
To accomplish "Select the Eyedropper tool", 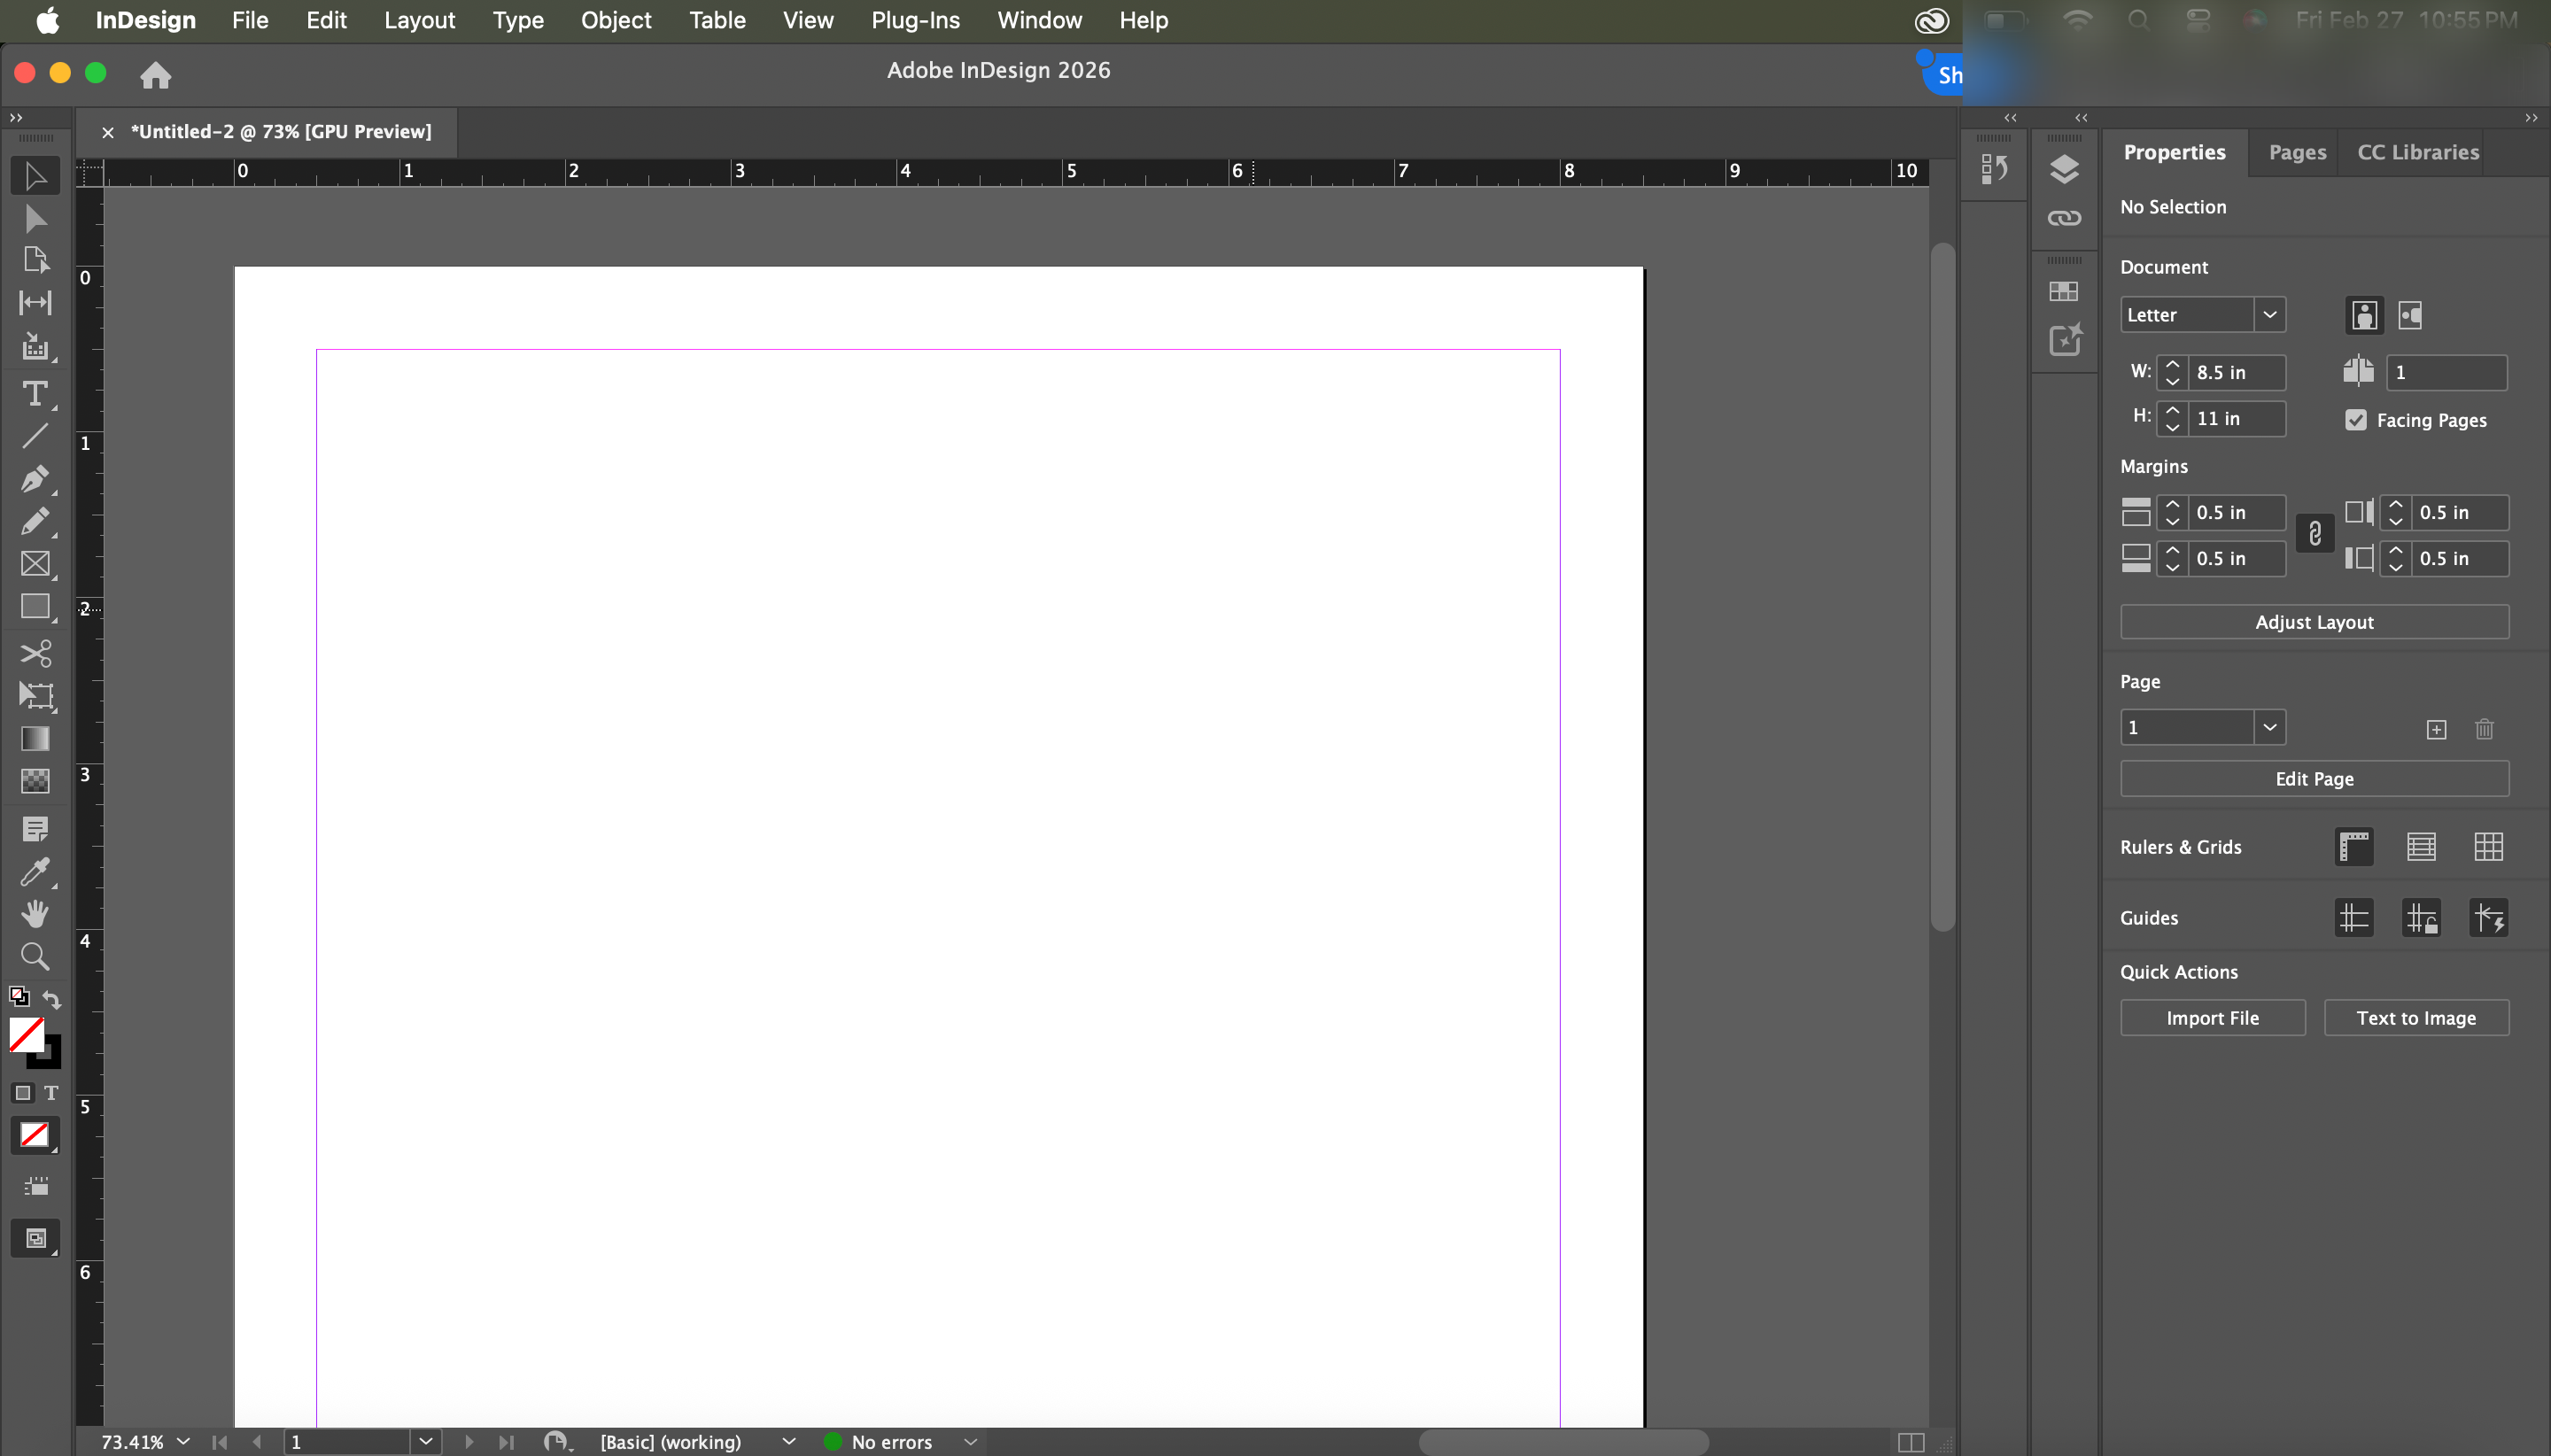I will click(35, 872).
